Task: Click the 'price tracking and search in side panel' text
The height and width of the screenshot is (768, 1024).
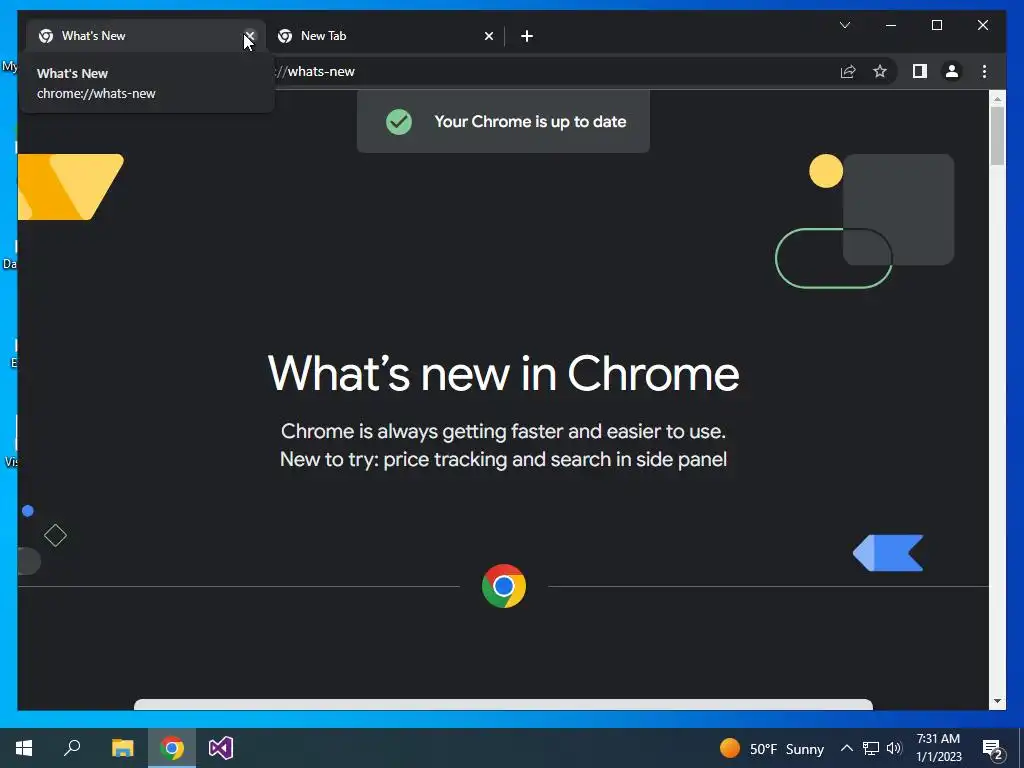Action: 555,459
